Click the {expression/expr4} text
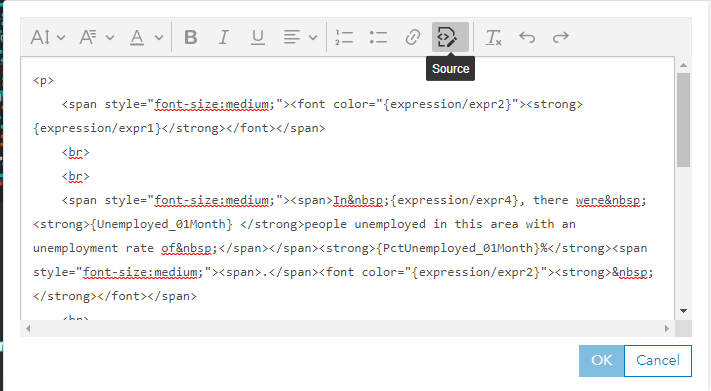Viewport: 711px width, 391px height. [454, 200]
